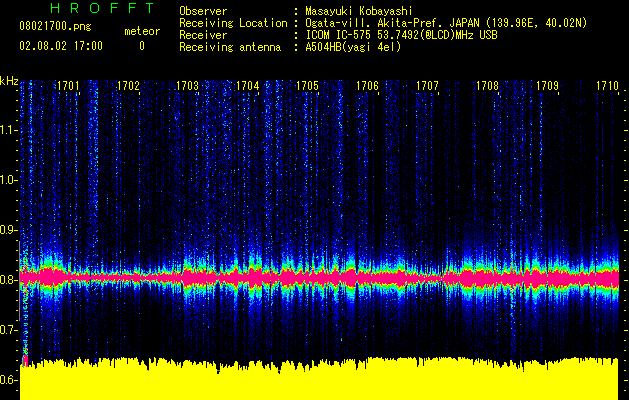Click the 0.9 kHz axis label

tap(7, 230)
